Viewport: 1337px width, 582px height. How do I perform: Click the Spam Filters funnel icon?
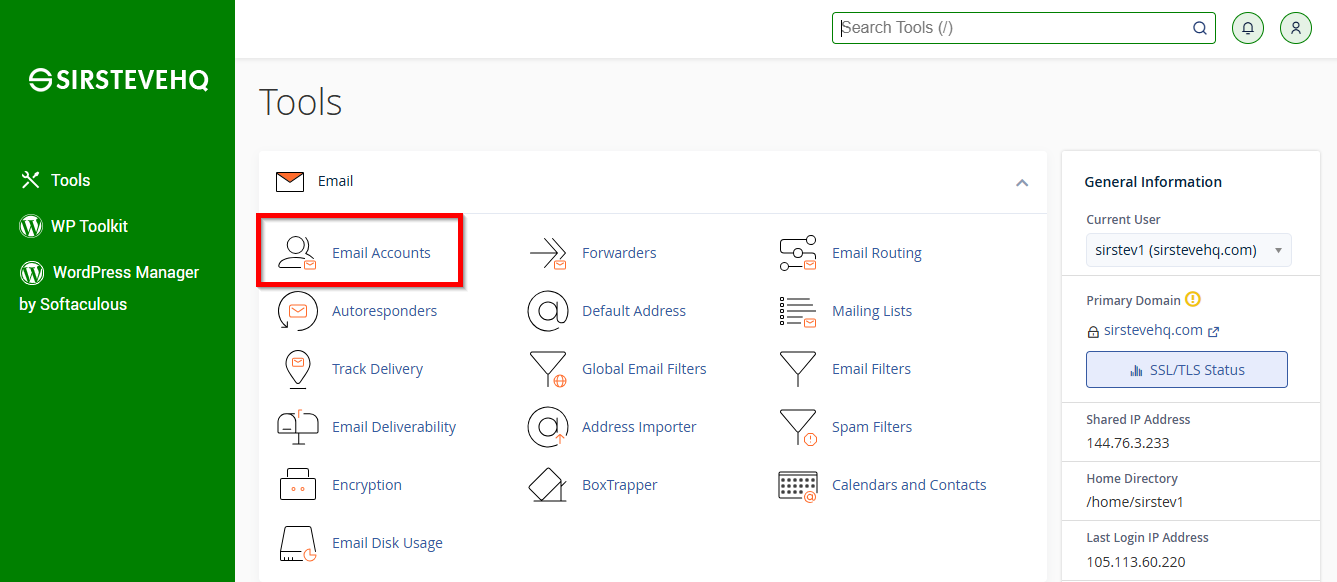coord(797,427)
